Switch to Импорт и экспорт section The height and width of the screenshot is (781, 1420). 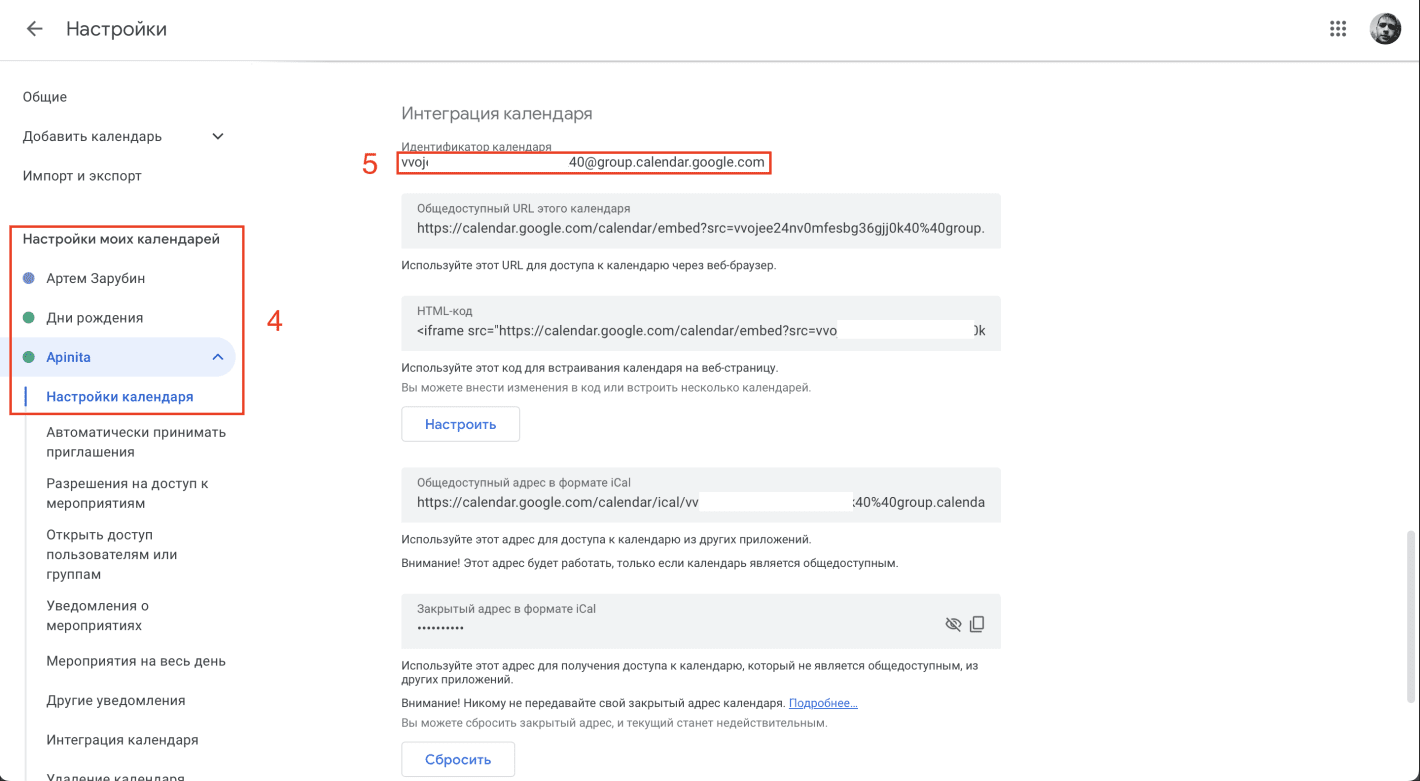coord(84,174)
